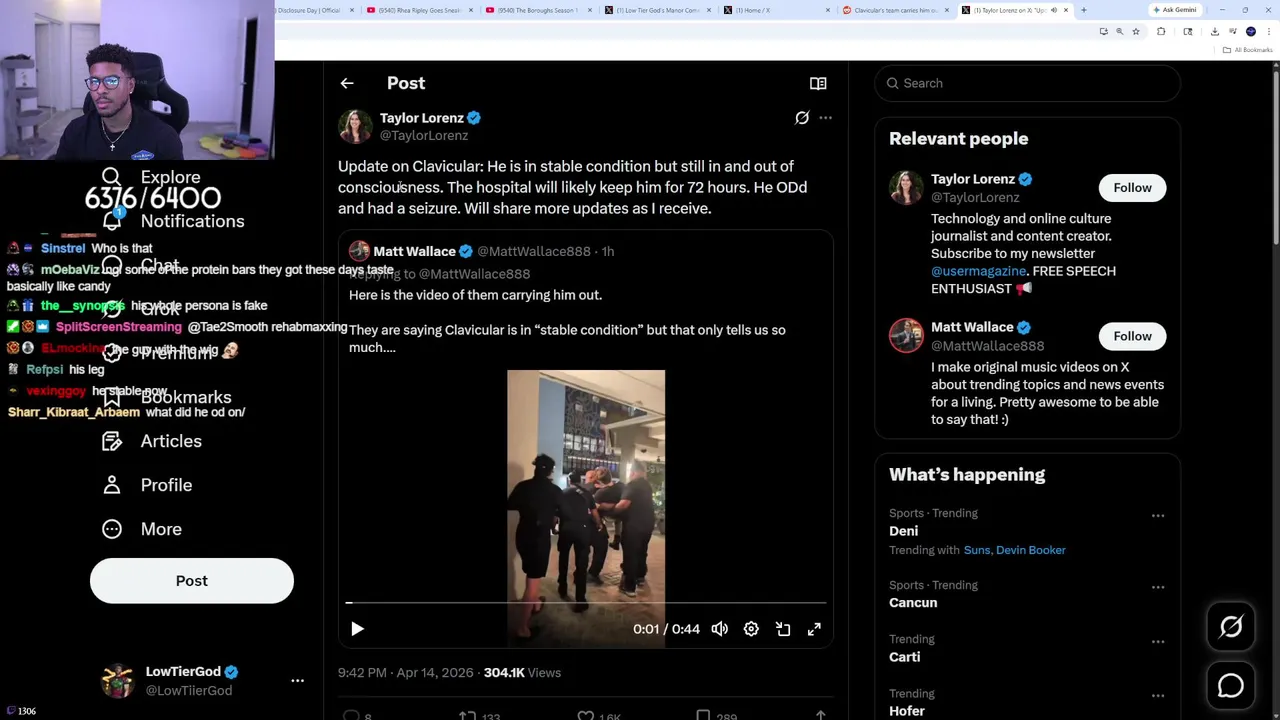Open Matt Wallace's quoted post avatar
The image size is (1280, 720).
pos(359,251)
